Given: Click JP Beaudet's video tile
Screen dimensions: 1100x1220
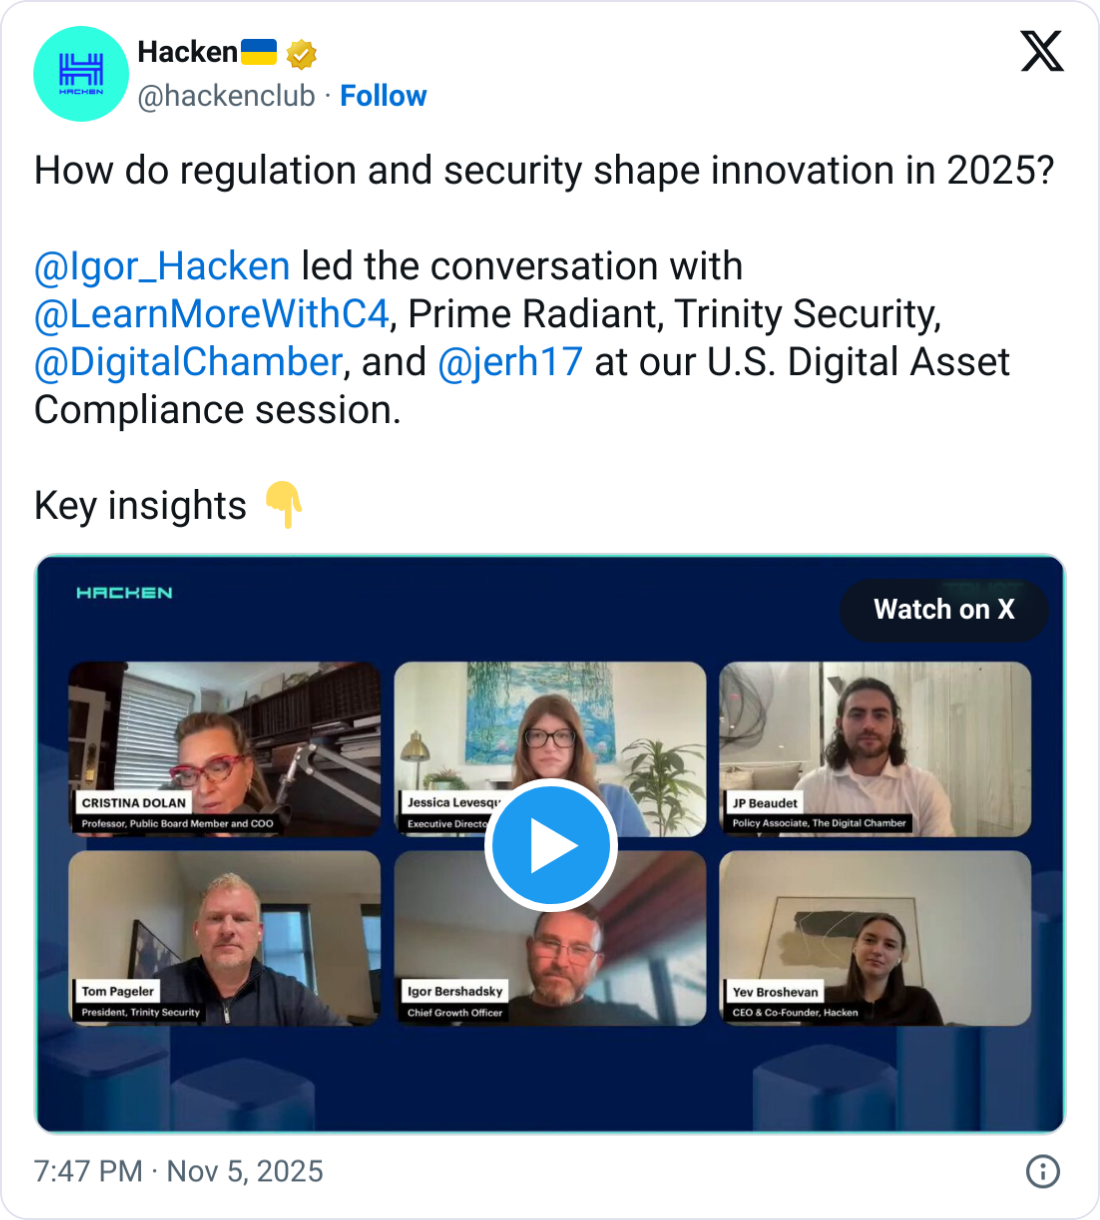Looking at the screenshot, I should coord(875,749).
